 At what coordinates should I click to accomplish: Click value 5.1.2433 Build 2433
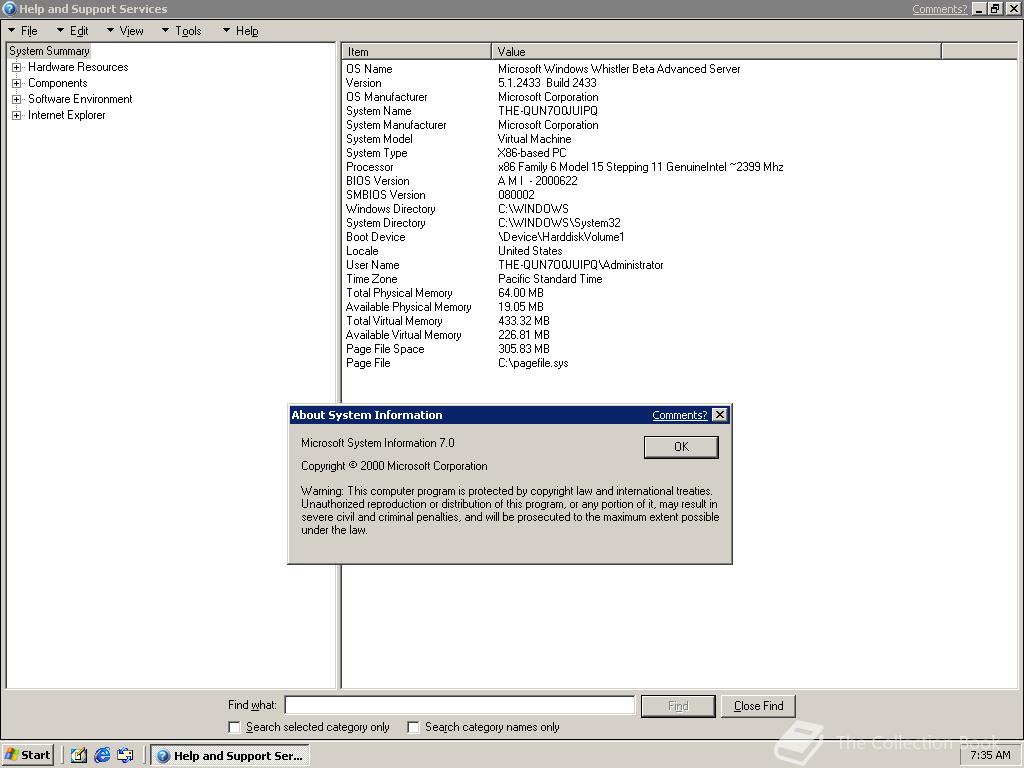547,83
